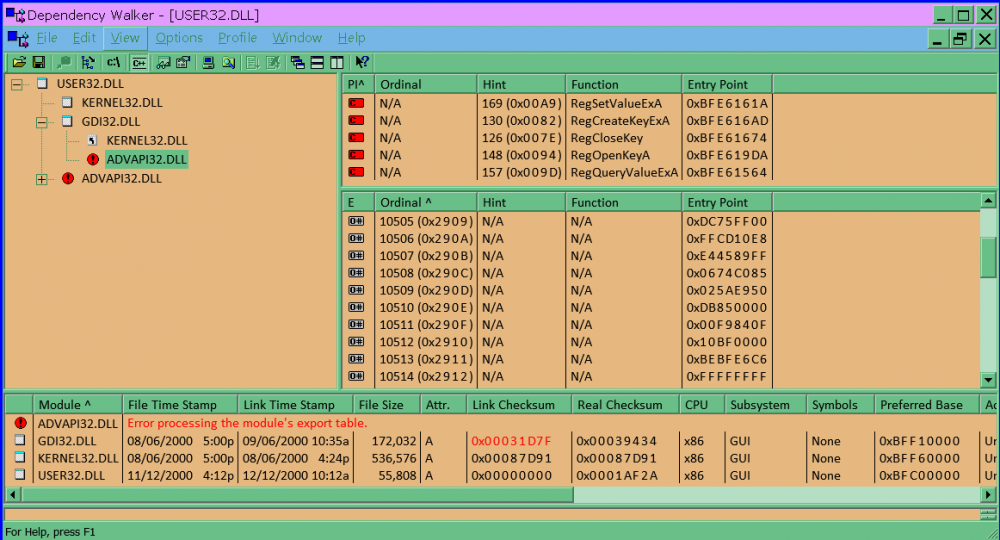
Task: Click the module list horizontal scrollbar thumb
Action: (290, 494)
